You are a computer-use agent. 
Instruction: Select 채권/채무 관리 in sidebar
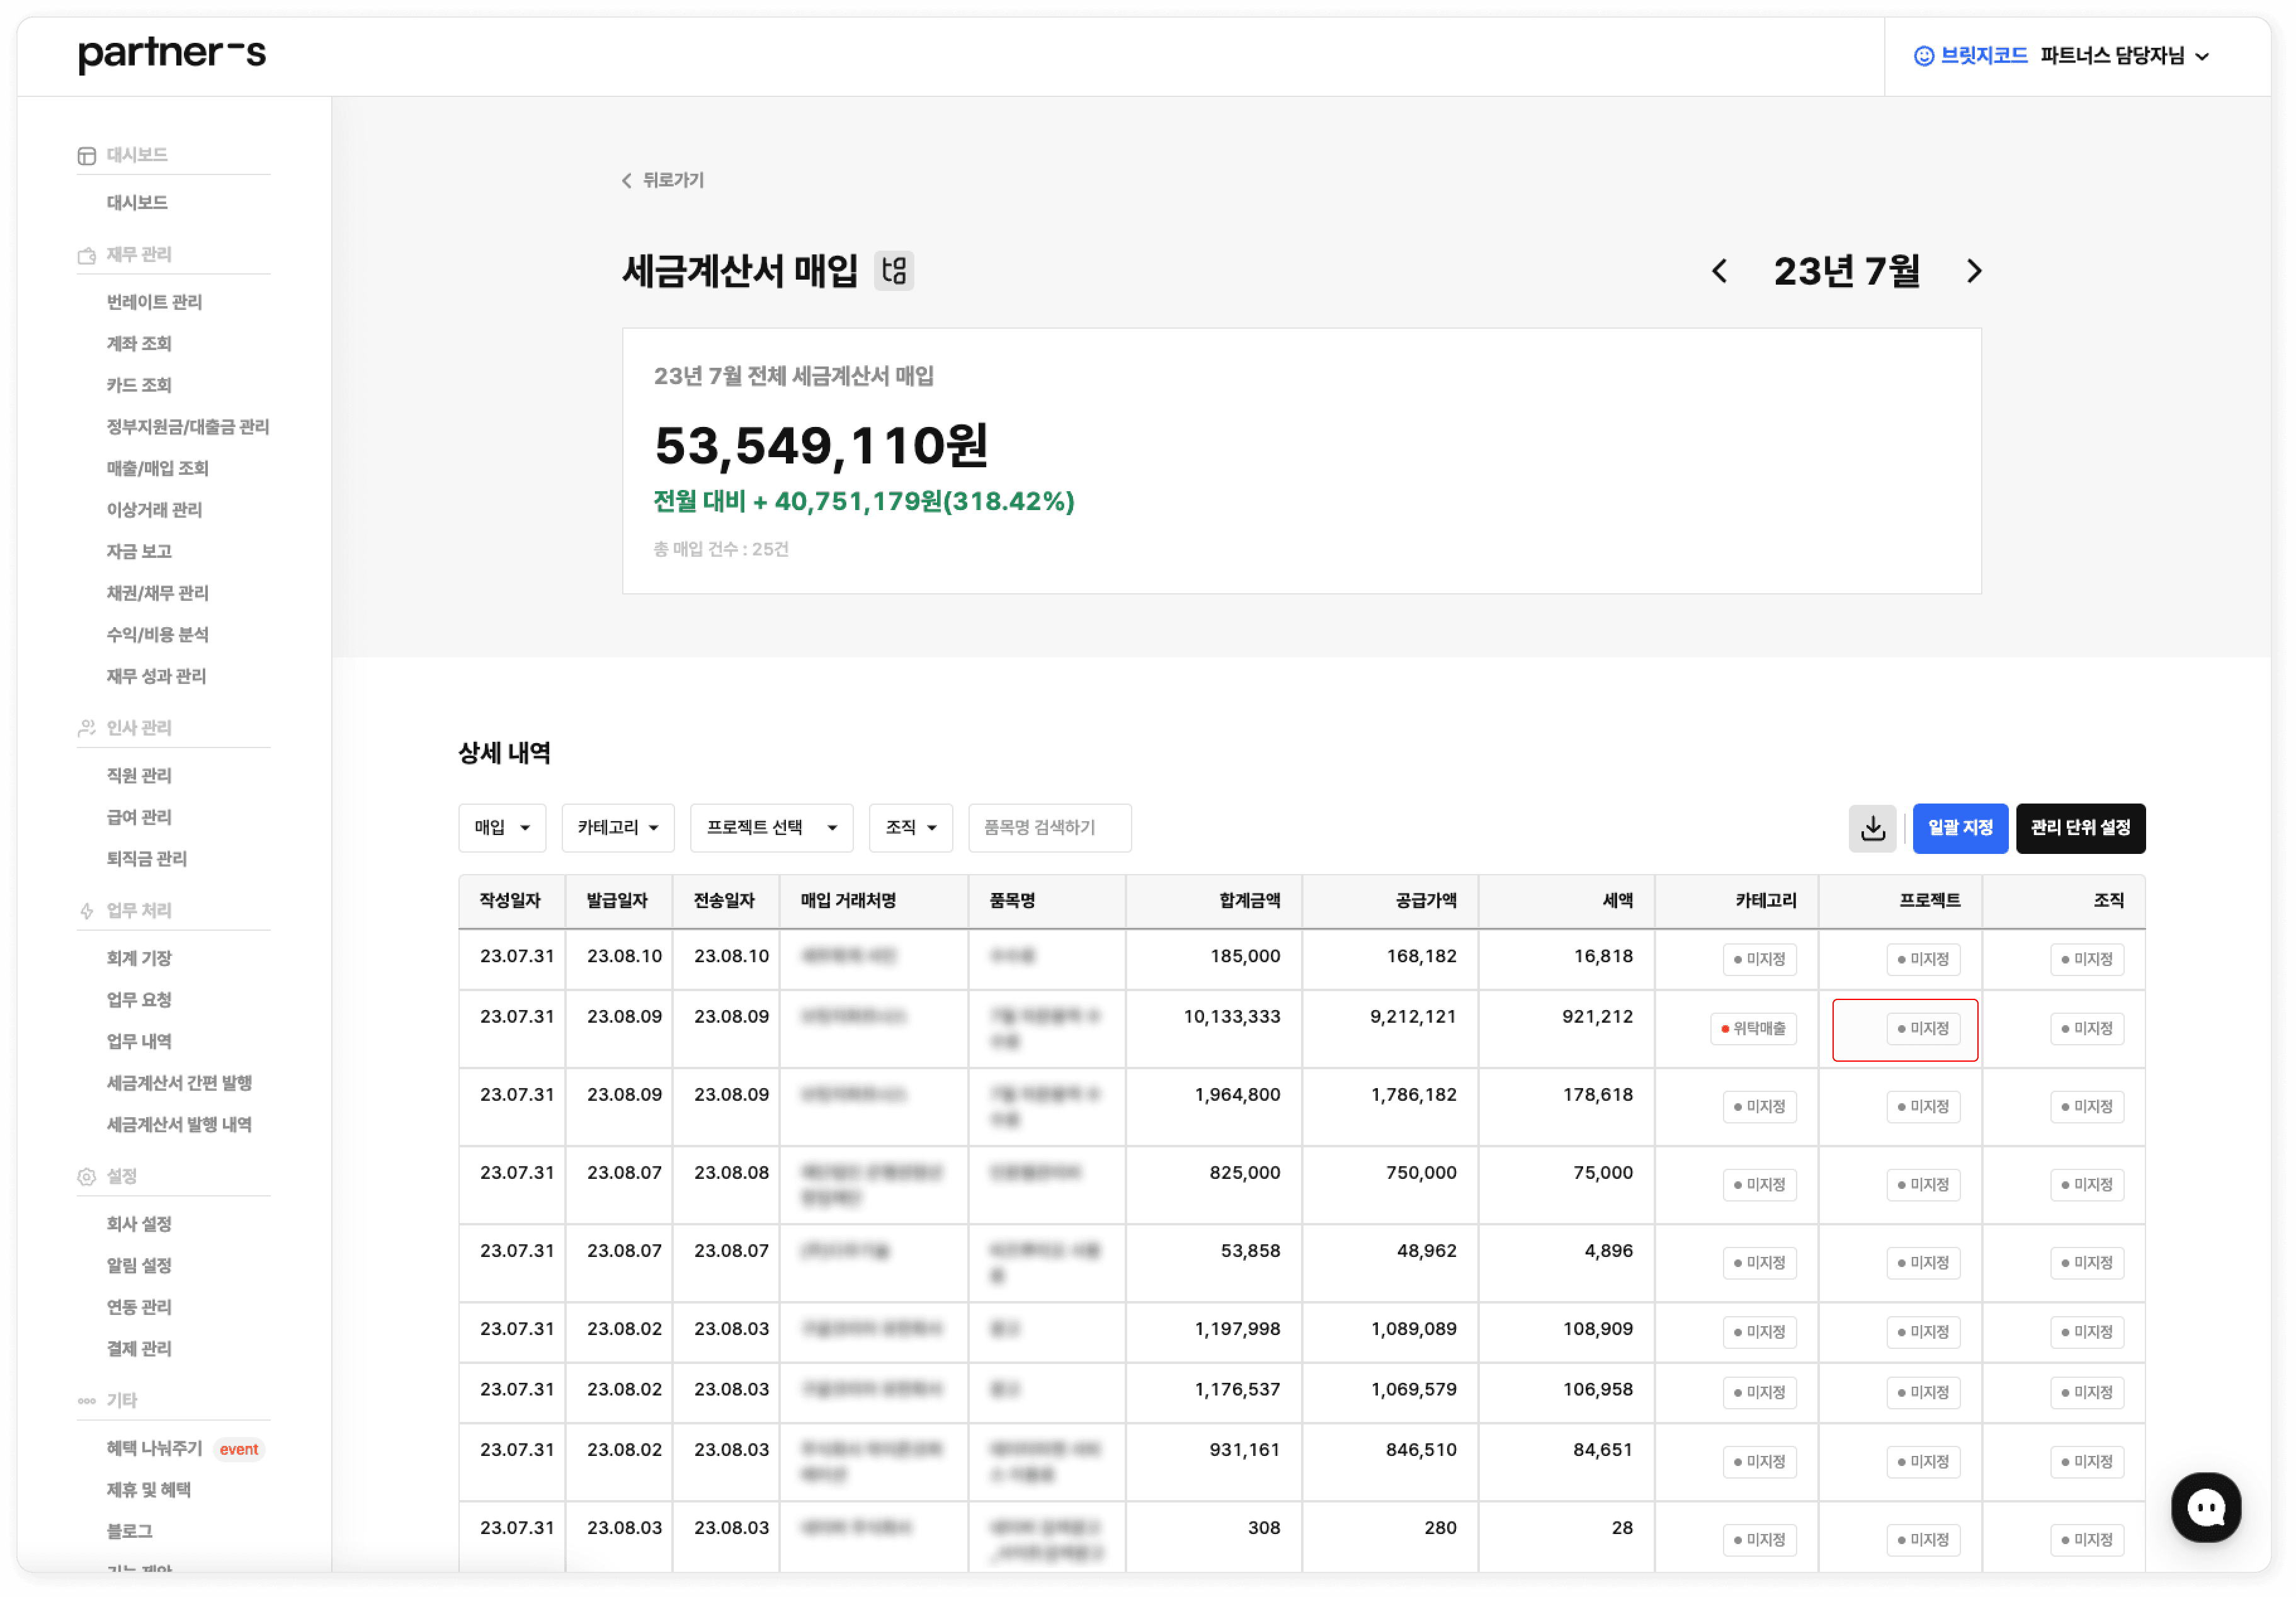(157, 594)
